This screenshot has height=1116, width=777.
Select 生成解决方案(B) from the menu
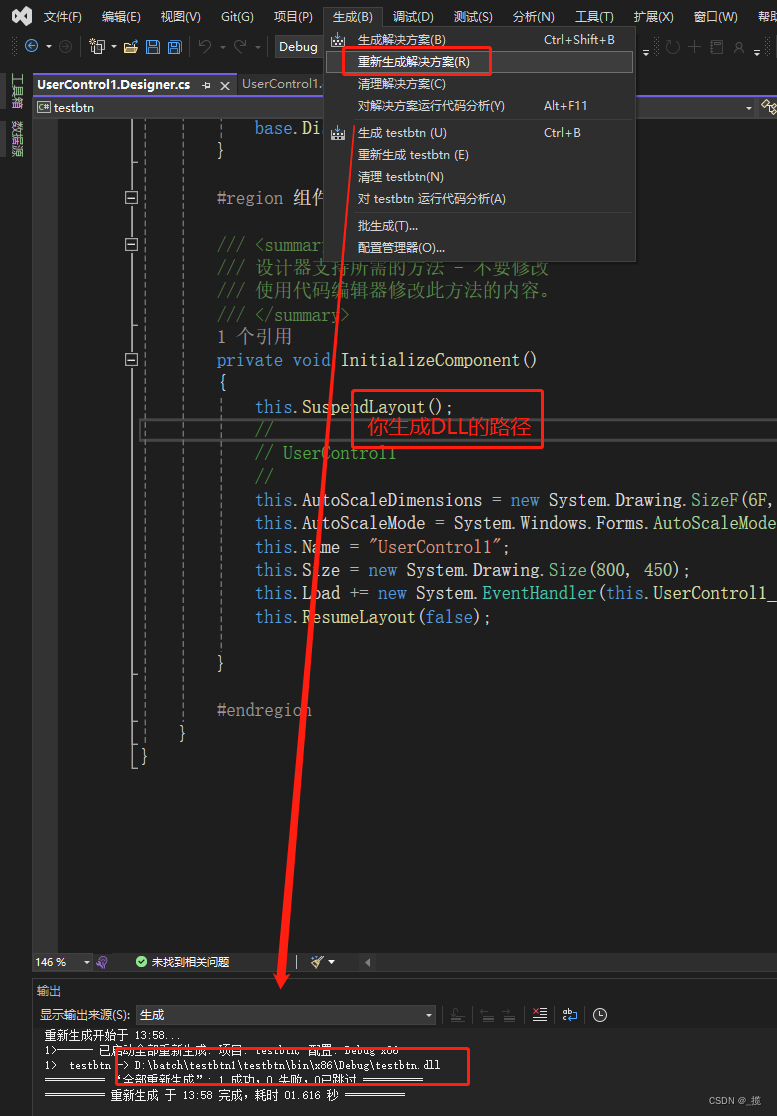click(480, 40)
